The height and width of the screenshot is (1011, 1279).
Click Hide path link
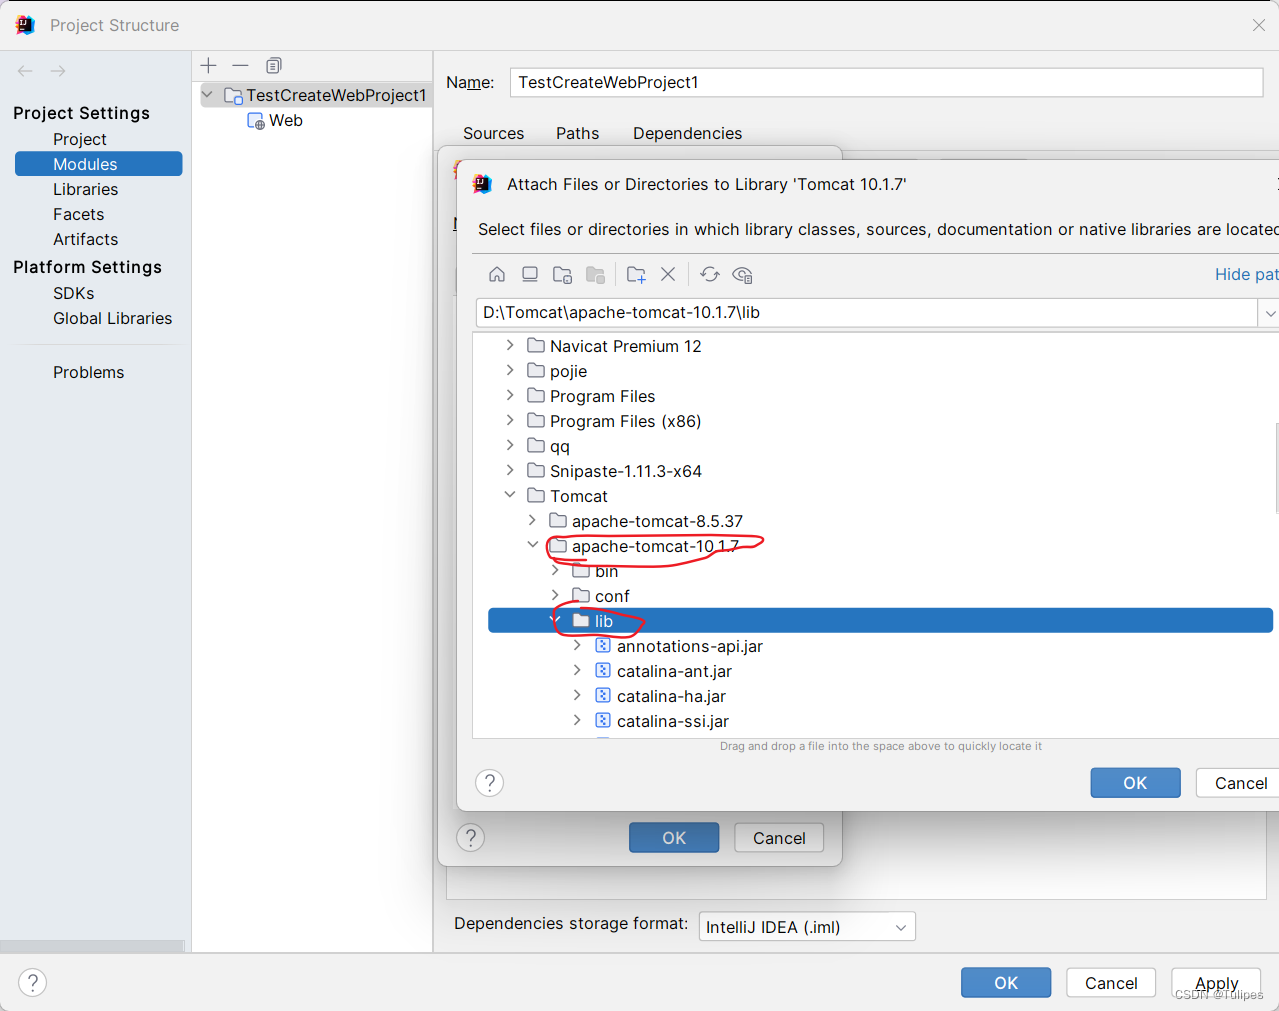[1246, 274]
